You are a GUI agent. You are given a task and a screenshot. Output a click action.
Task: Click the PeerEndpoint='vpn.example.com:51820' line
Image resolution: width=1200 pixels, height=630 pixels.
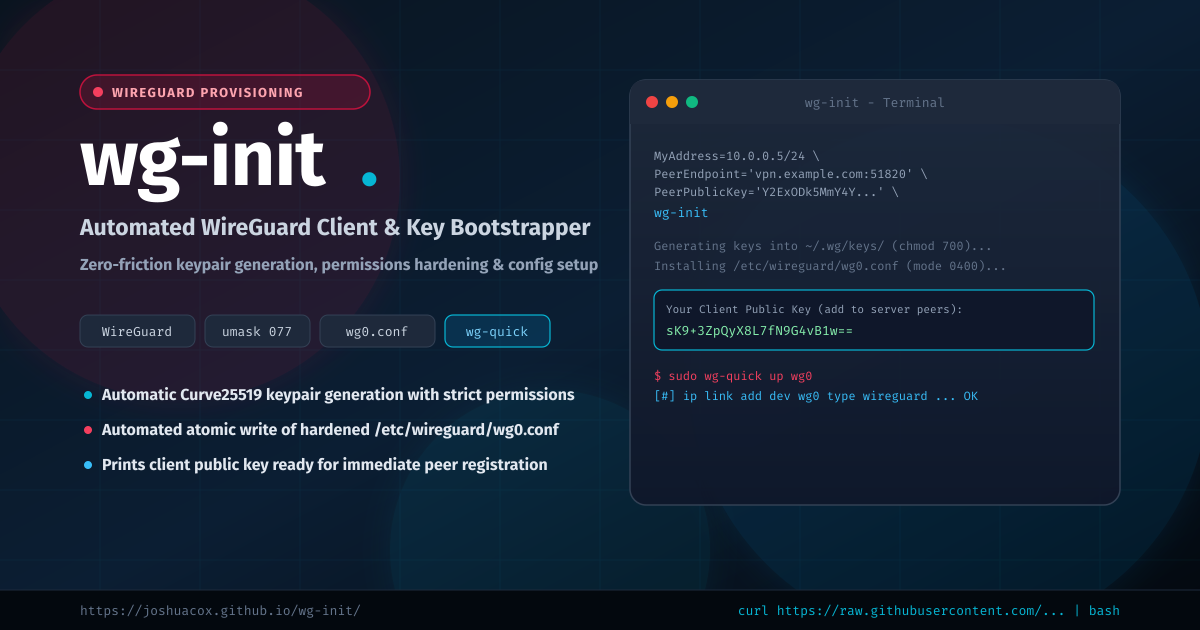pos(791,174)
